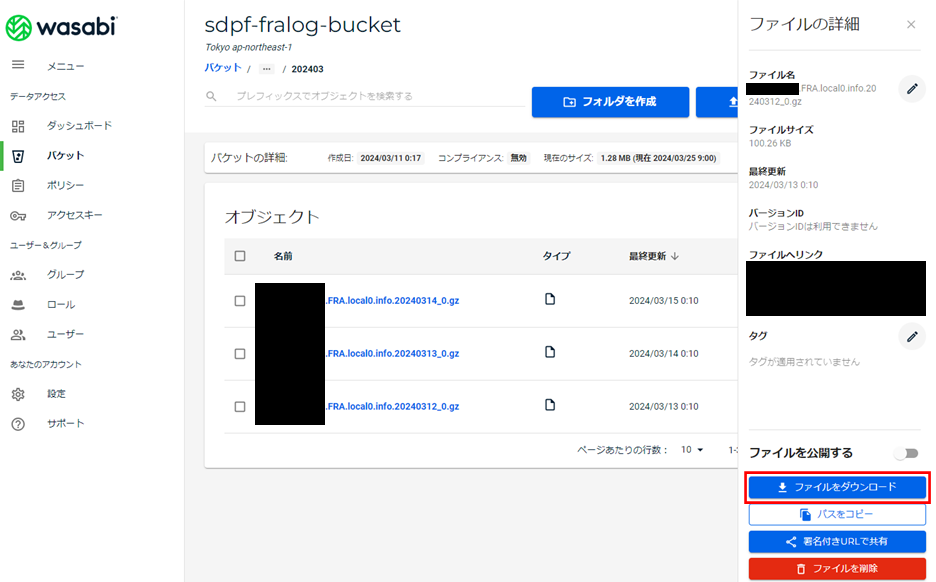Go to アクセスキー menu item
This screenshot has height=582, width=936.
75,215
